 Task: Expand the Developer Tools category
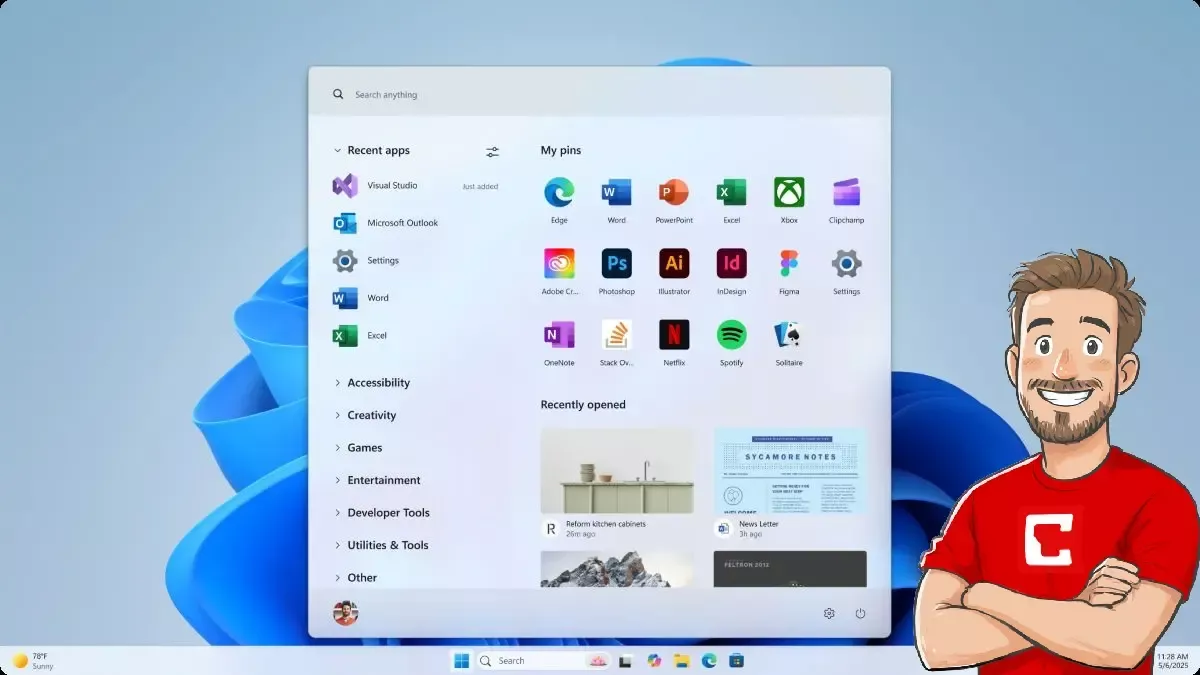pyautogui.click(x=388, y=513)
